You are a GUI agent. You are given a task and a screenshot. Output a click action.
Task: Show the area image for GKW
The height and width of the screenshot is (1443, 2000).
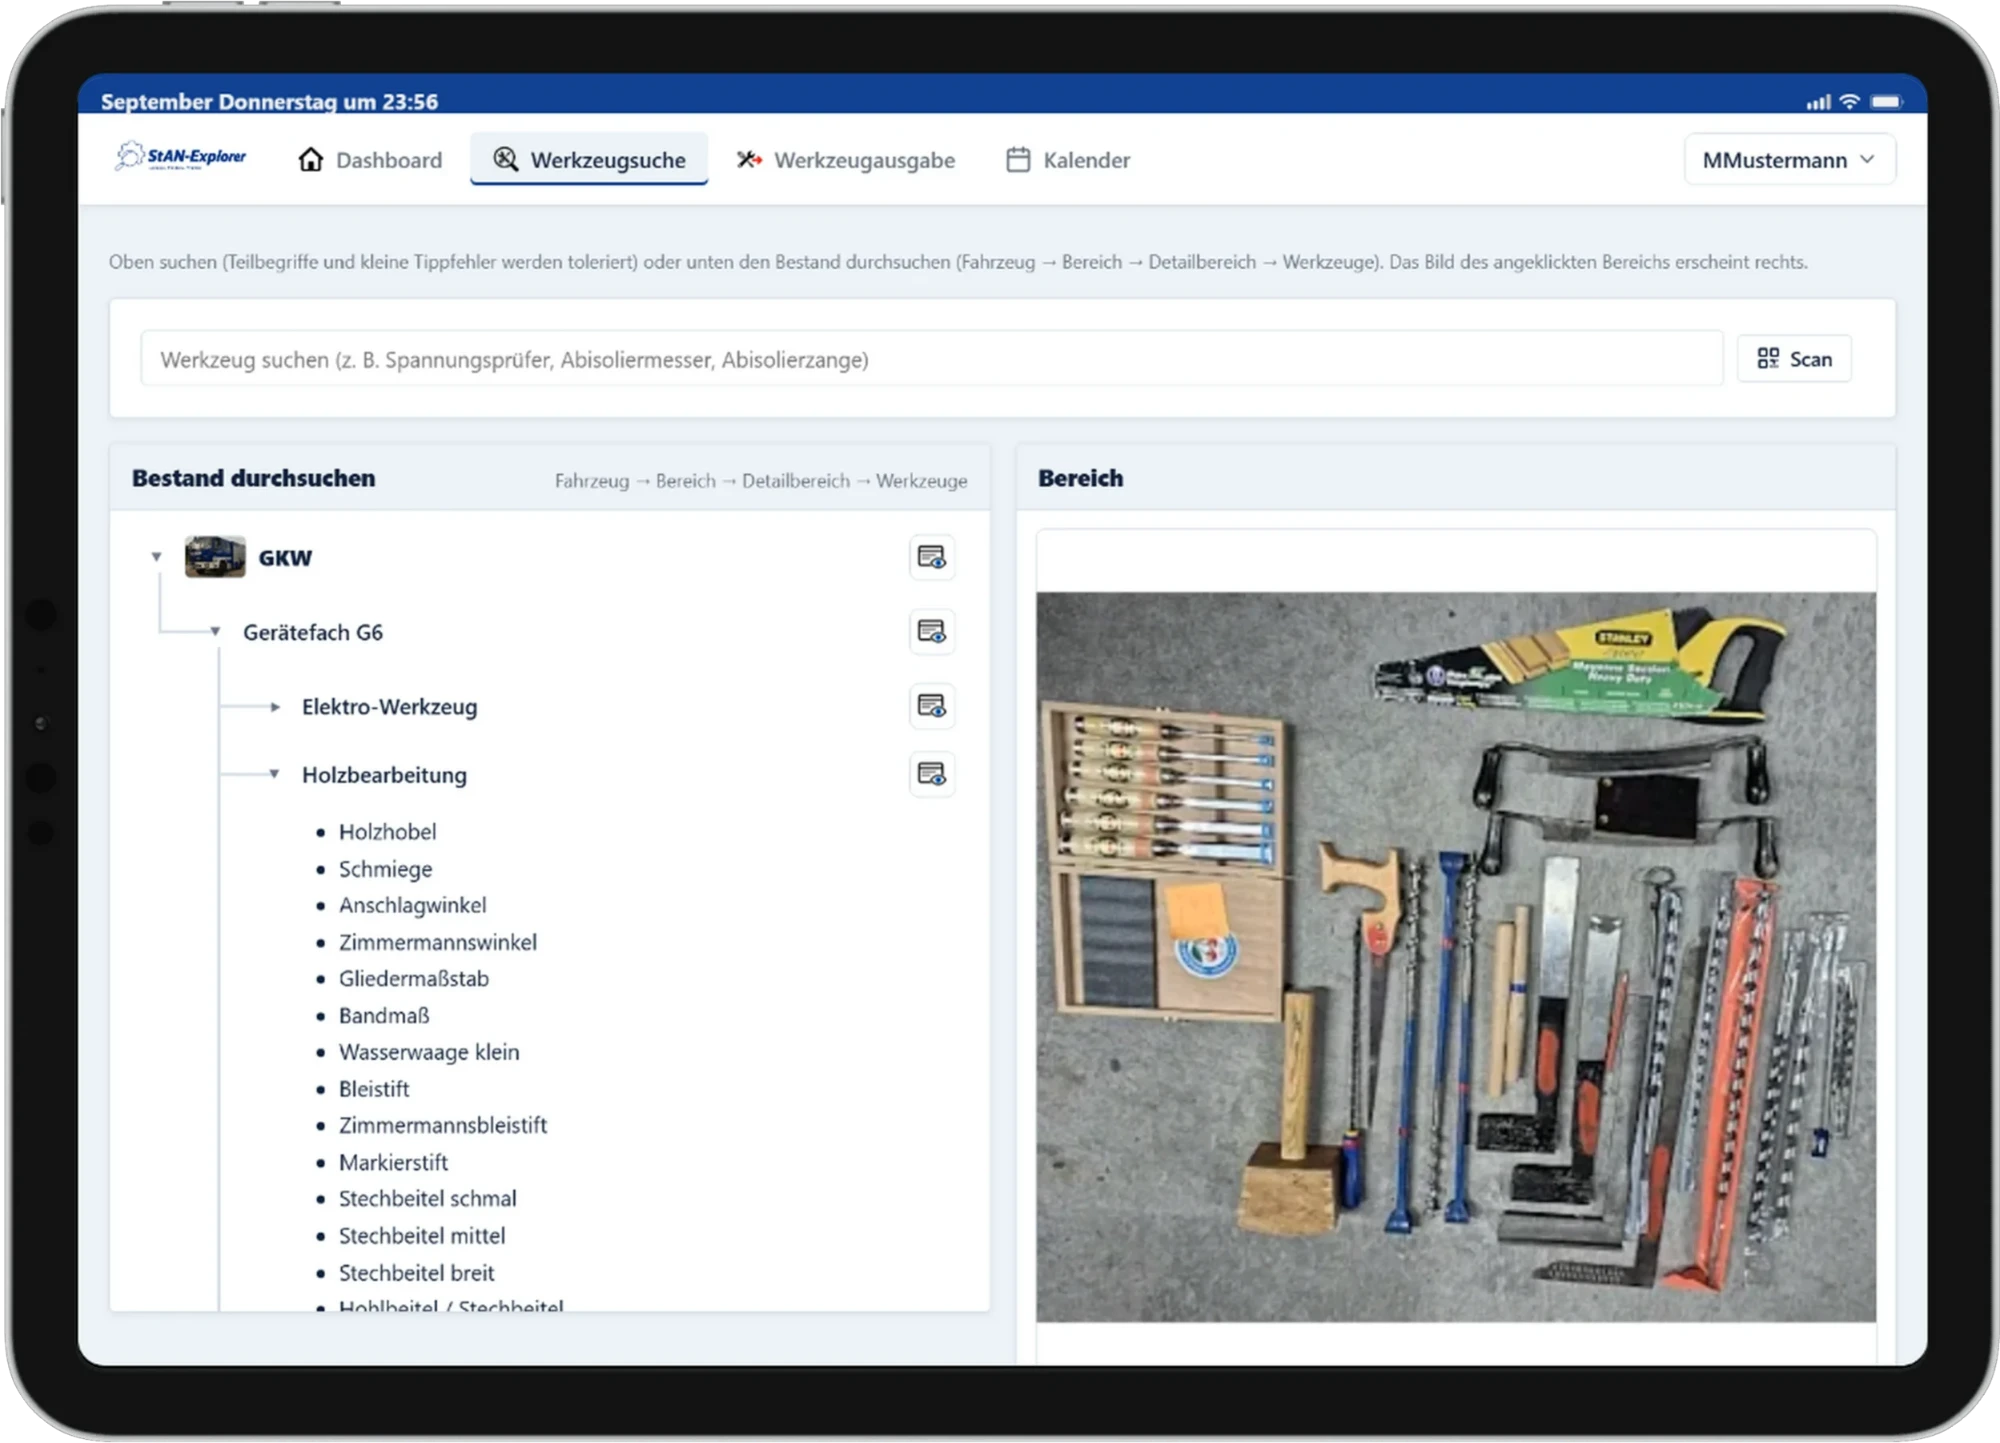click(x=932, y=557)
